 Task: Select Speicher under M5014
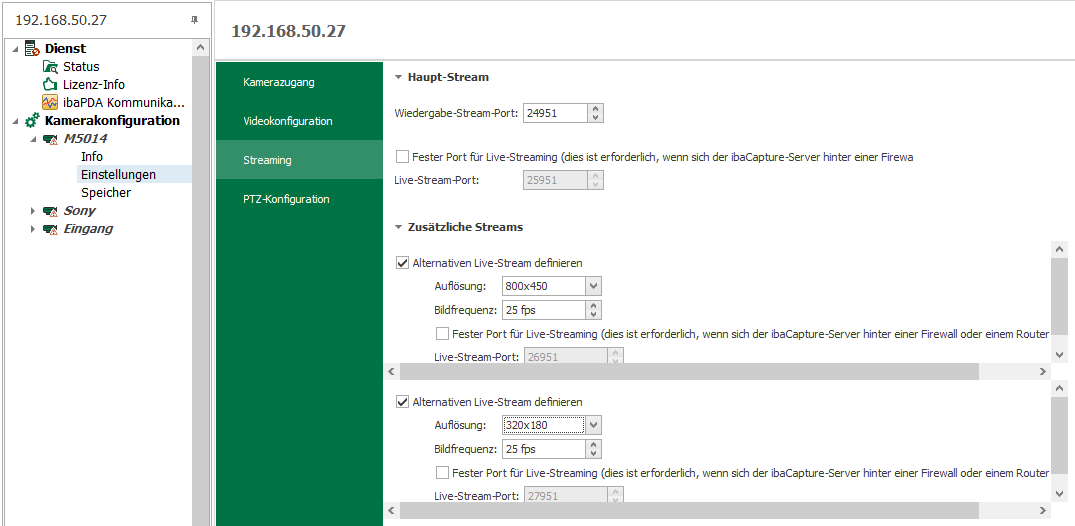(x=106, y=193)
